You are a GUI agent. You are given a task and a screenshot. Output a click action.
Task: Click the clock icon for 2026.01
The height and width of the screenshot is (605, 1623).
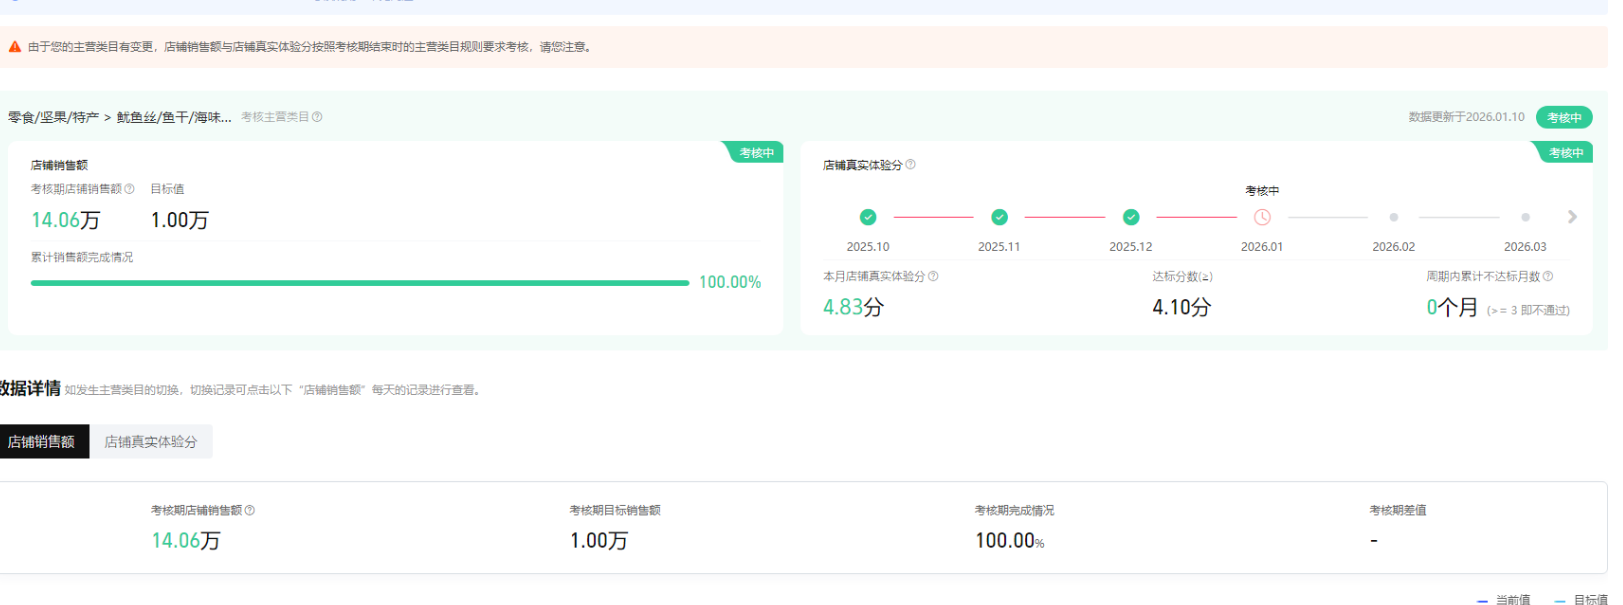pos(1262,217)
